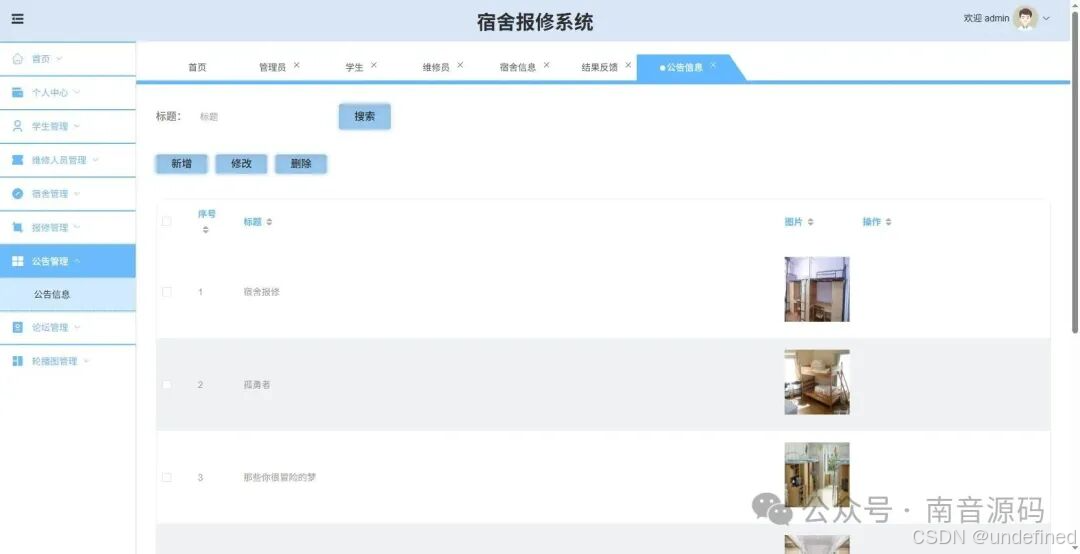Expand the 维修人员管理 sidebar chevron
Image resolution: width=1080 pixels, height=554 pixels.
pos(95,160)
